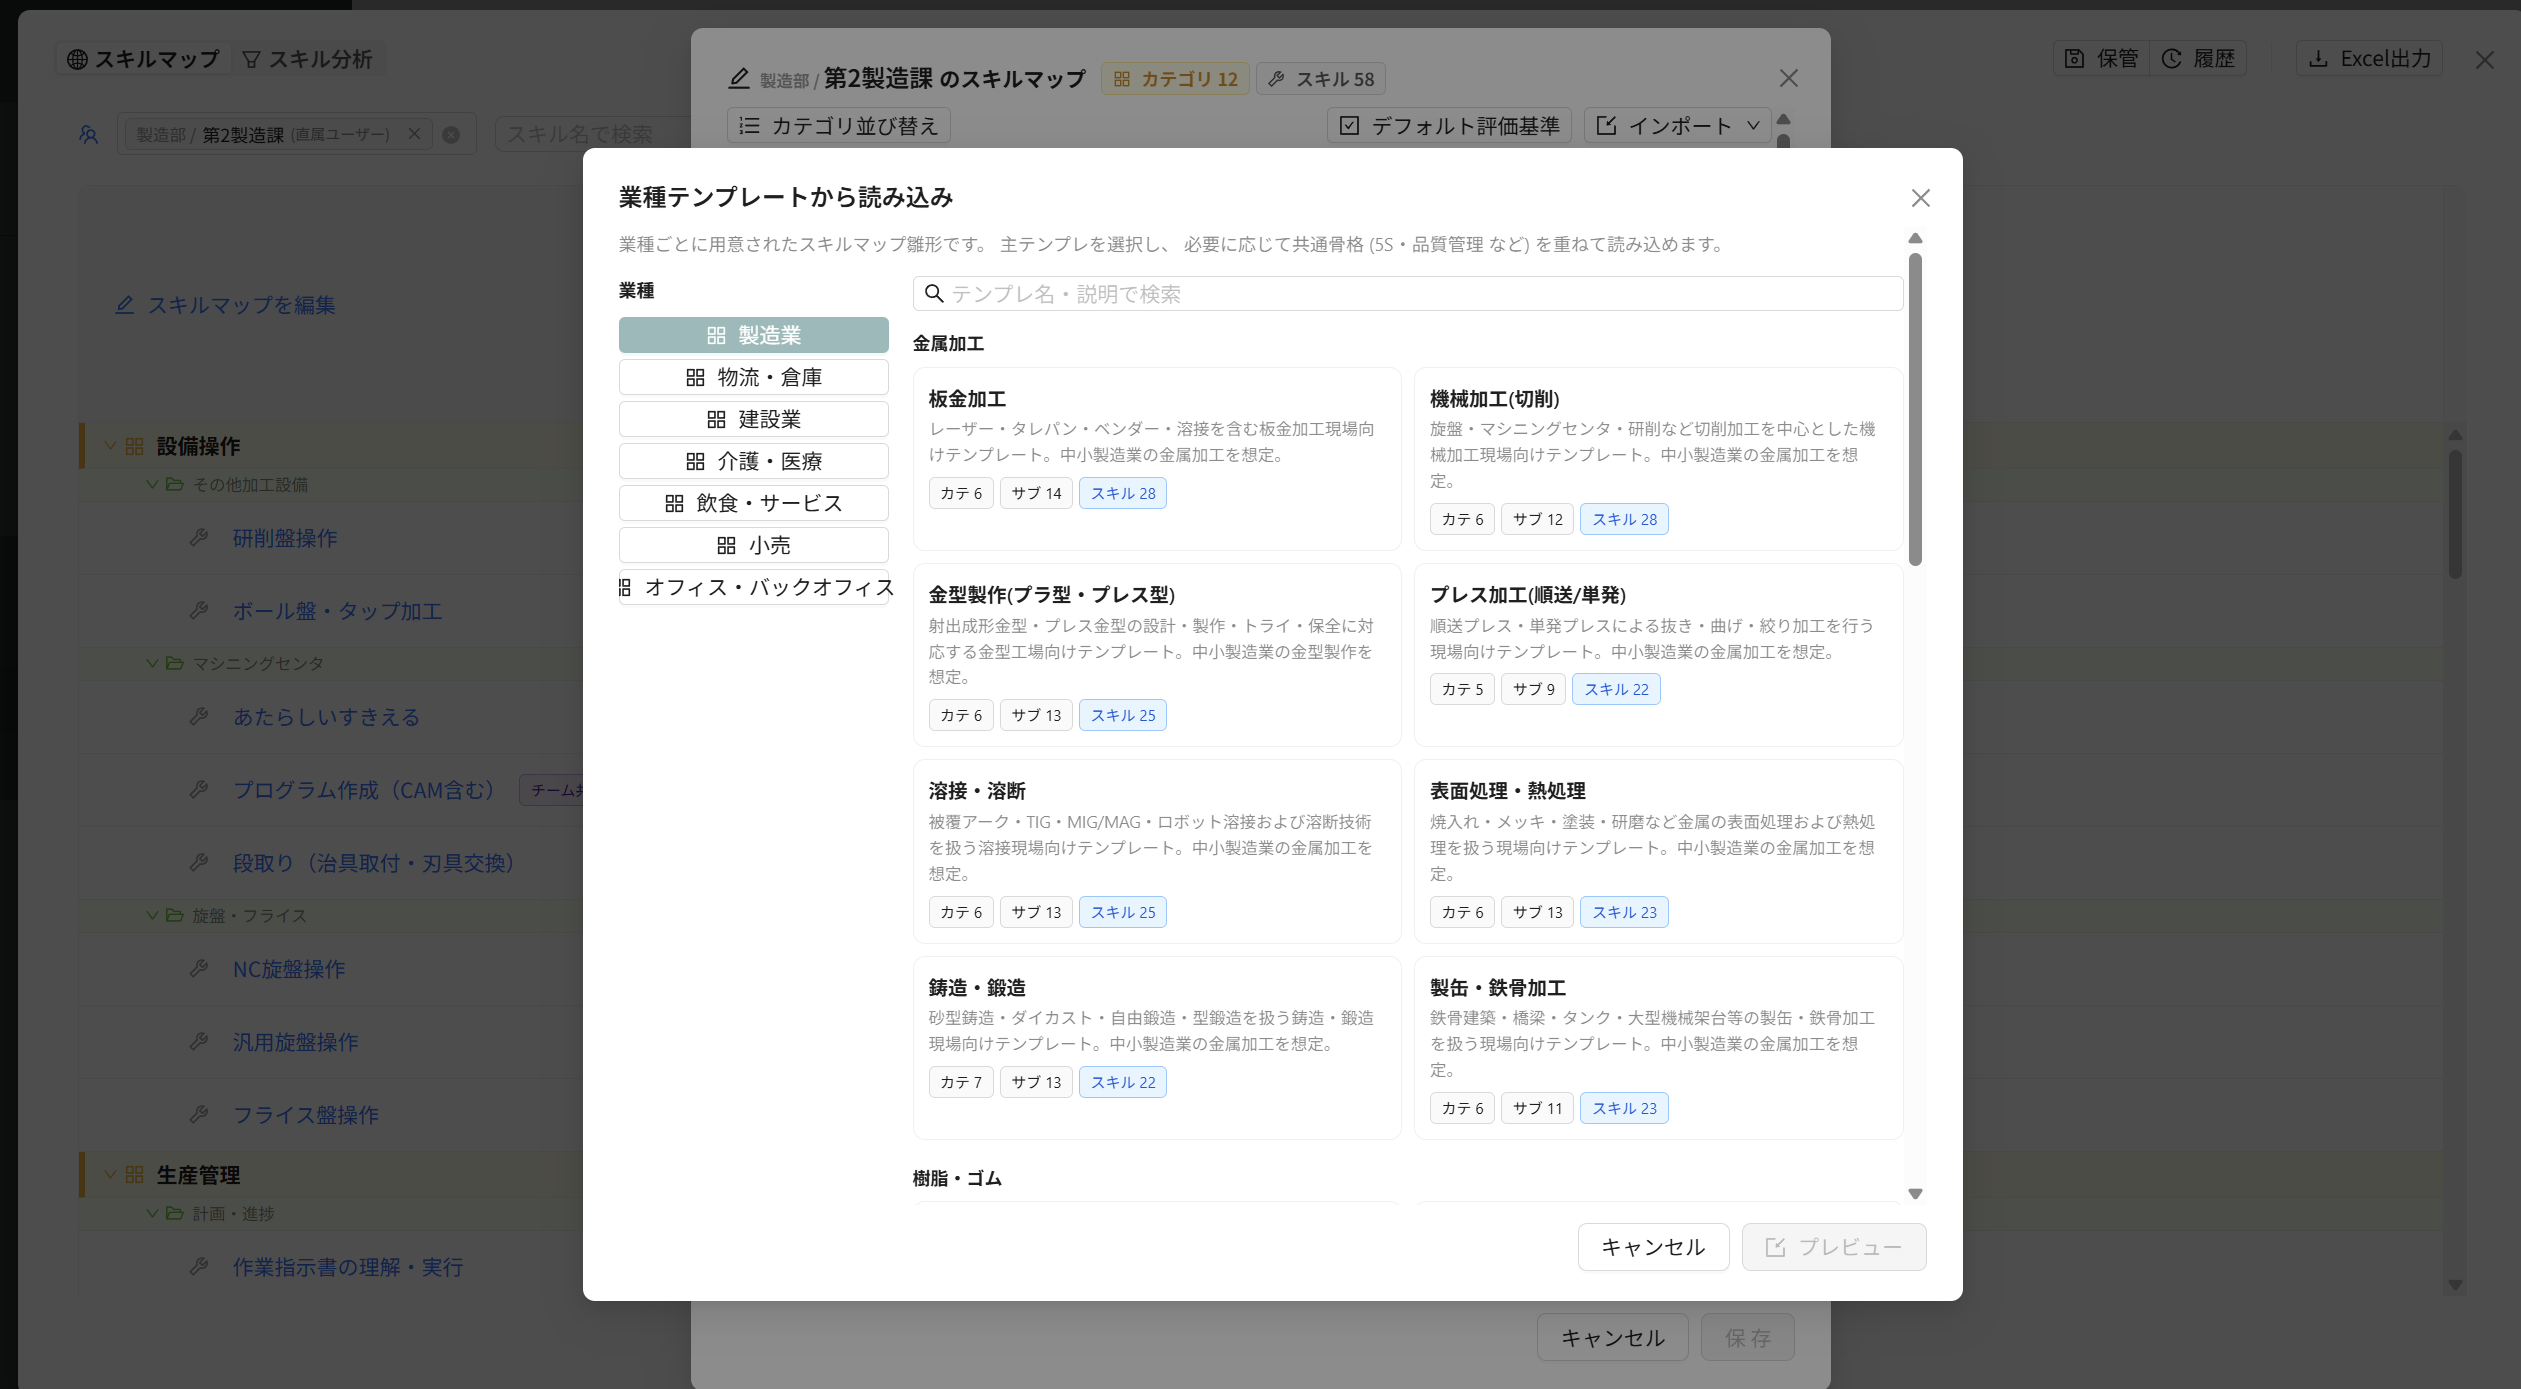Click the サブ 11 badge on 製缶・鉄骨加工
The width and height of the screenshot is (2521, 1389).
click(1537, 1108)
